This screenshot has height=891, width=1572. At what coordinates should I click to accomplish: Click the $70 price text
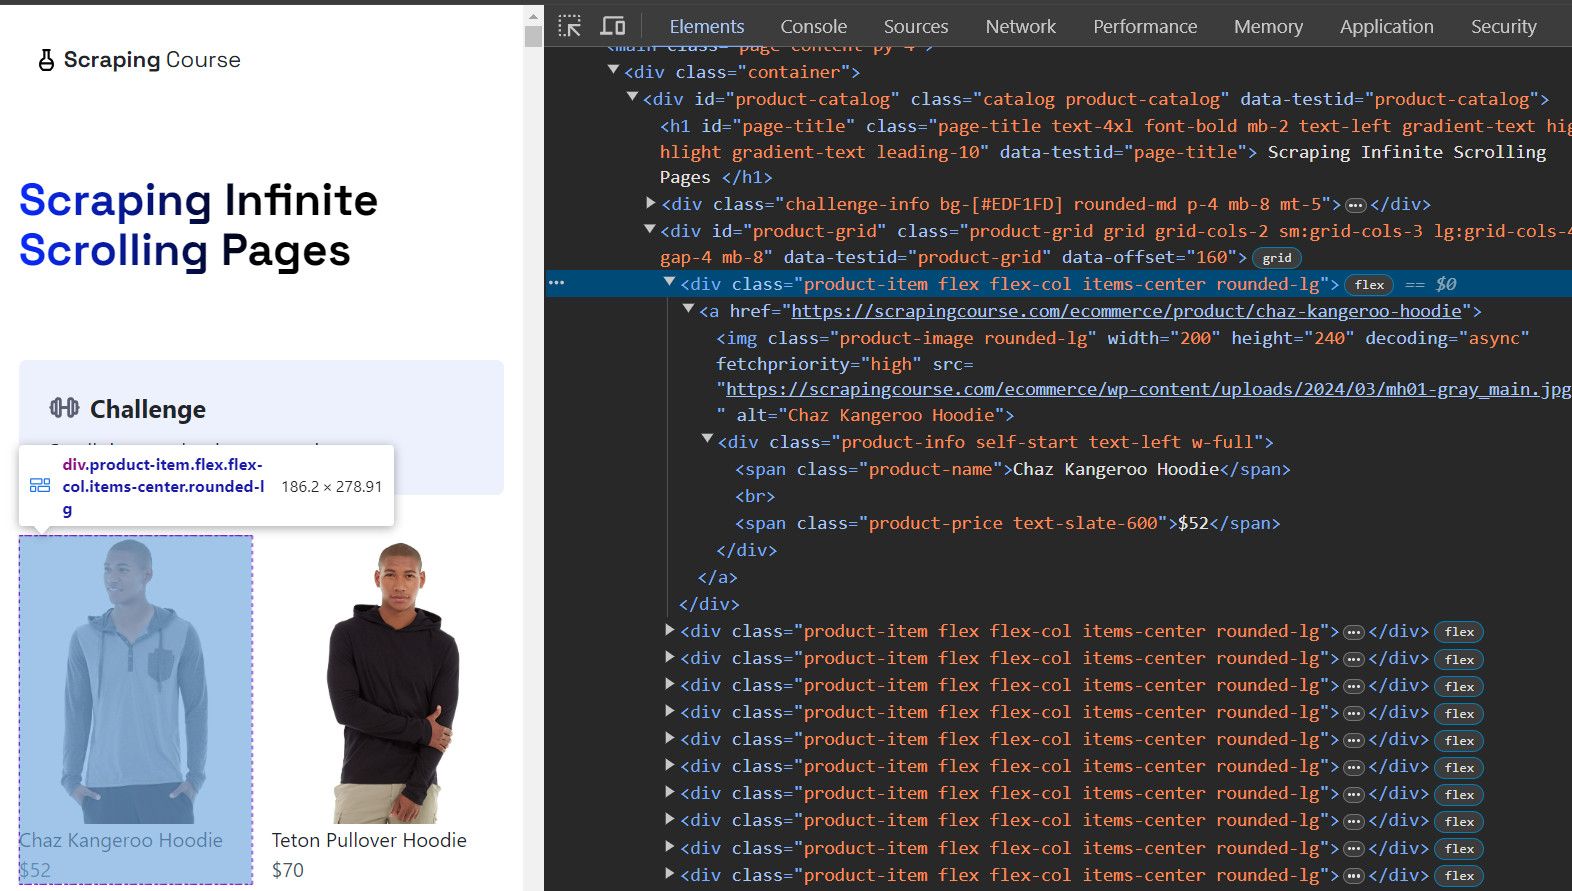tap(288, 870)
